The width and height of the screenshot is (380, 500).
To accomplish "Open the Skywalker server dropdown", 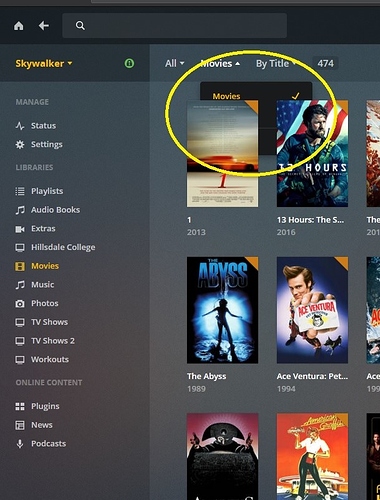I will tap(44, 63).
